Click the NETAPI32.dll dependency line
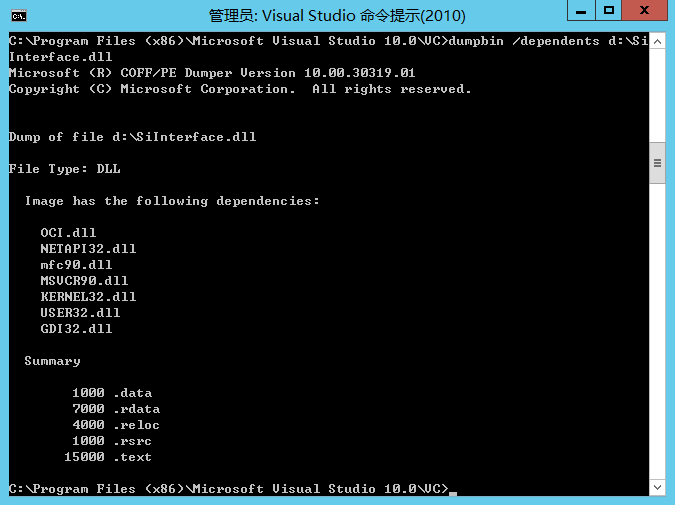Screen dimensions: 675x505 coord(88,249)
